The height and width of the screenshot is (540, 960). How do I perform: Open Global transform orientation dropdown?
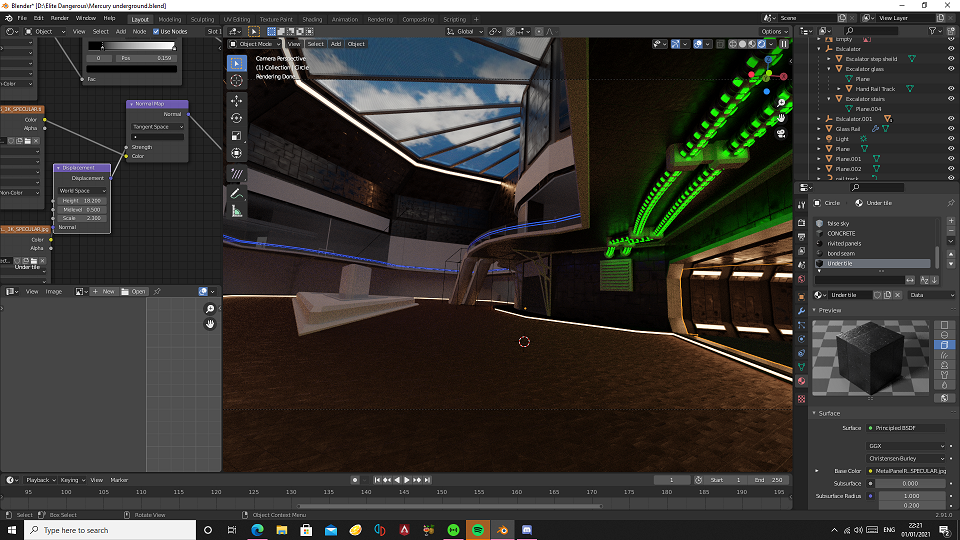(465, 31)
